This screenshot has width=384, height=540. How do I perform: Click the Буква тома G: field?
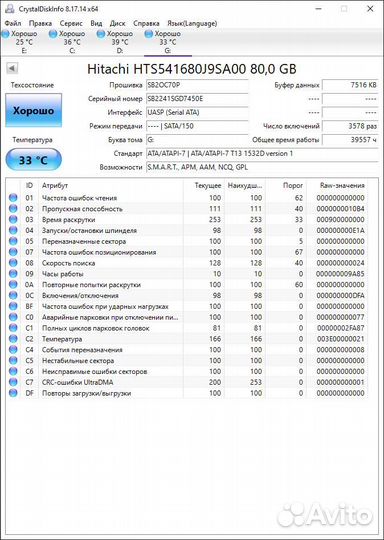(197, 140)
